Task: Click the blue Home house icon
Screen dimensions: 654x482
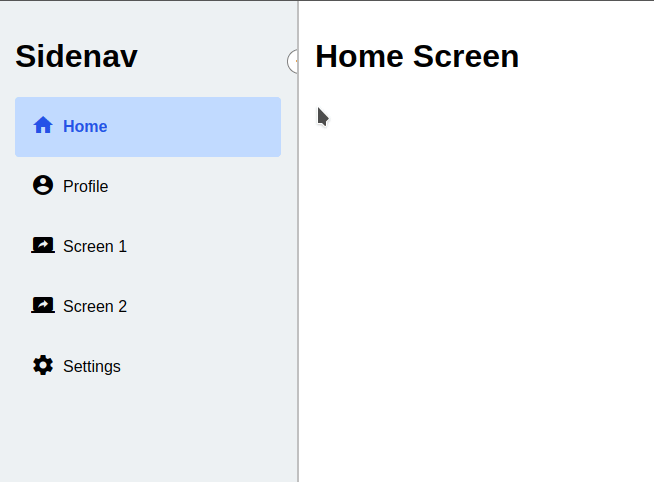Action: click(x=43, y=125)
